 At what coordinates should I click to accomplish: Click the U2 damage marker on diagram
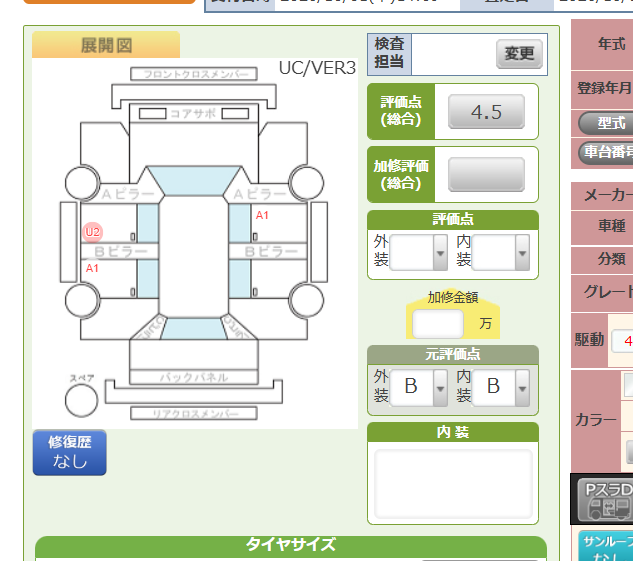[92, 232]
